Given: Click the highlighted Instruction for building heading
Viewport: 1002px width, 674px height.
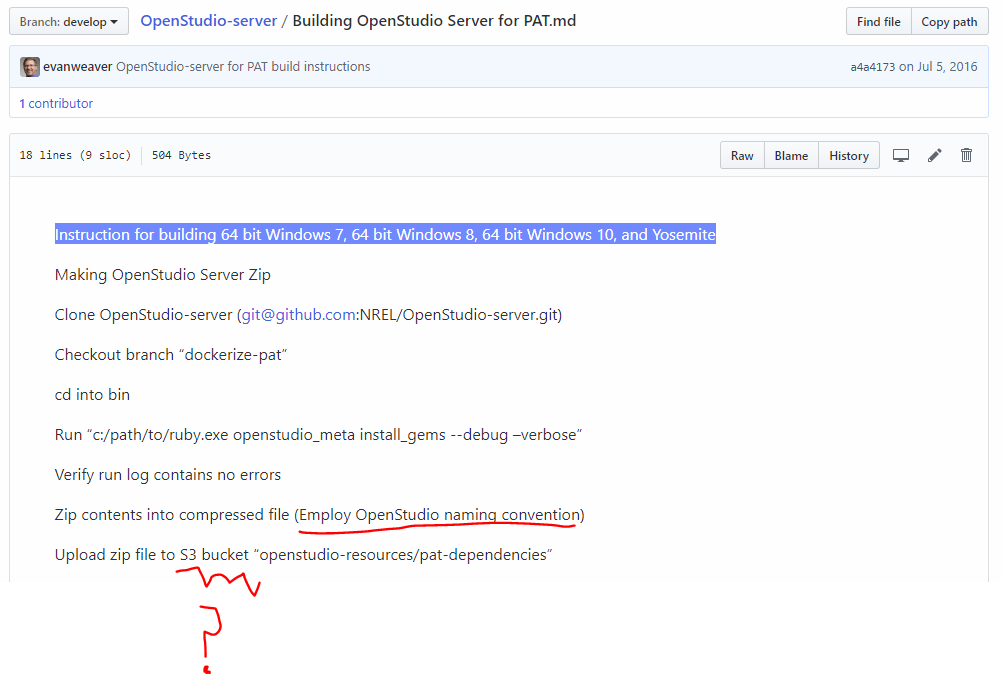Looking at the screenshot, I should pos(385,234).
